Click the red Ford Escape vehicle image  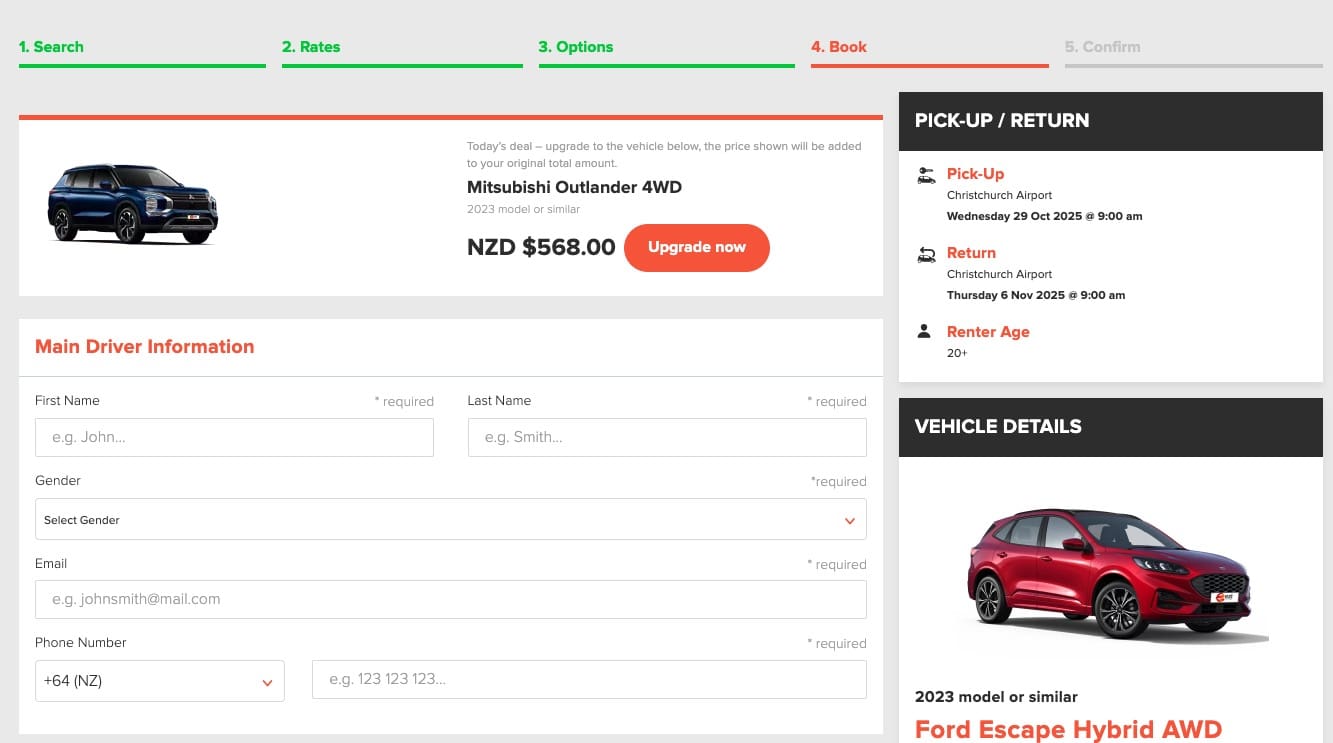pos(1110,575)
